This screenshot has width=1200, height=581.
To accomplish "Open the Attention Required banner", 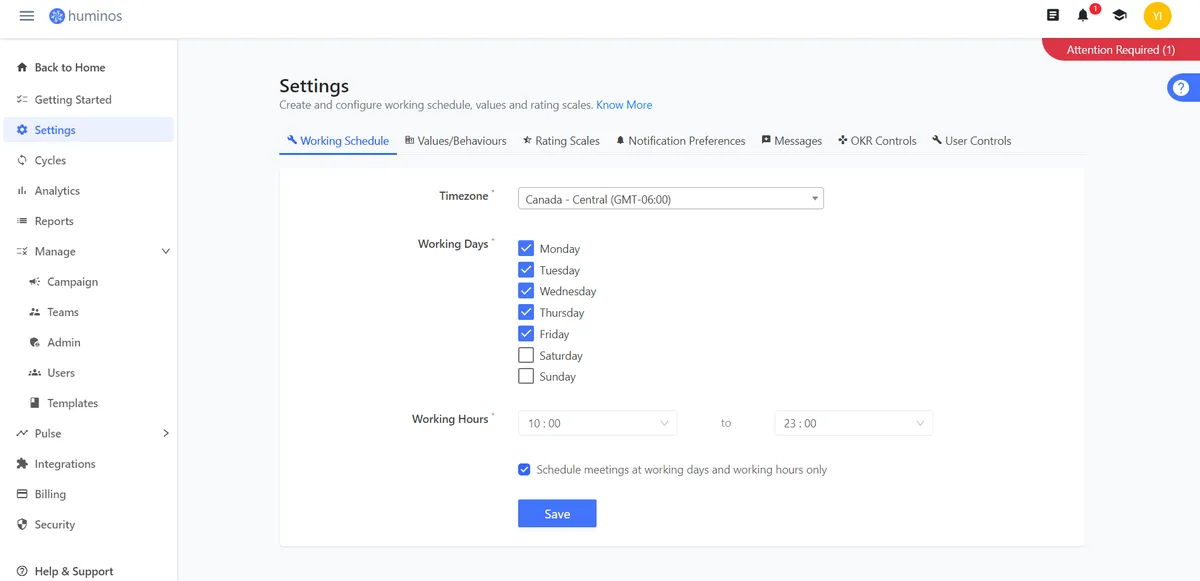I will click(x=1120, y=50).
